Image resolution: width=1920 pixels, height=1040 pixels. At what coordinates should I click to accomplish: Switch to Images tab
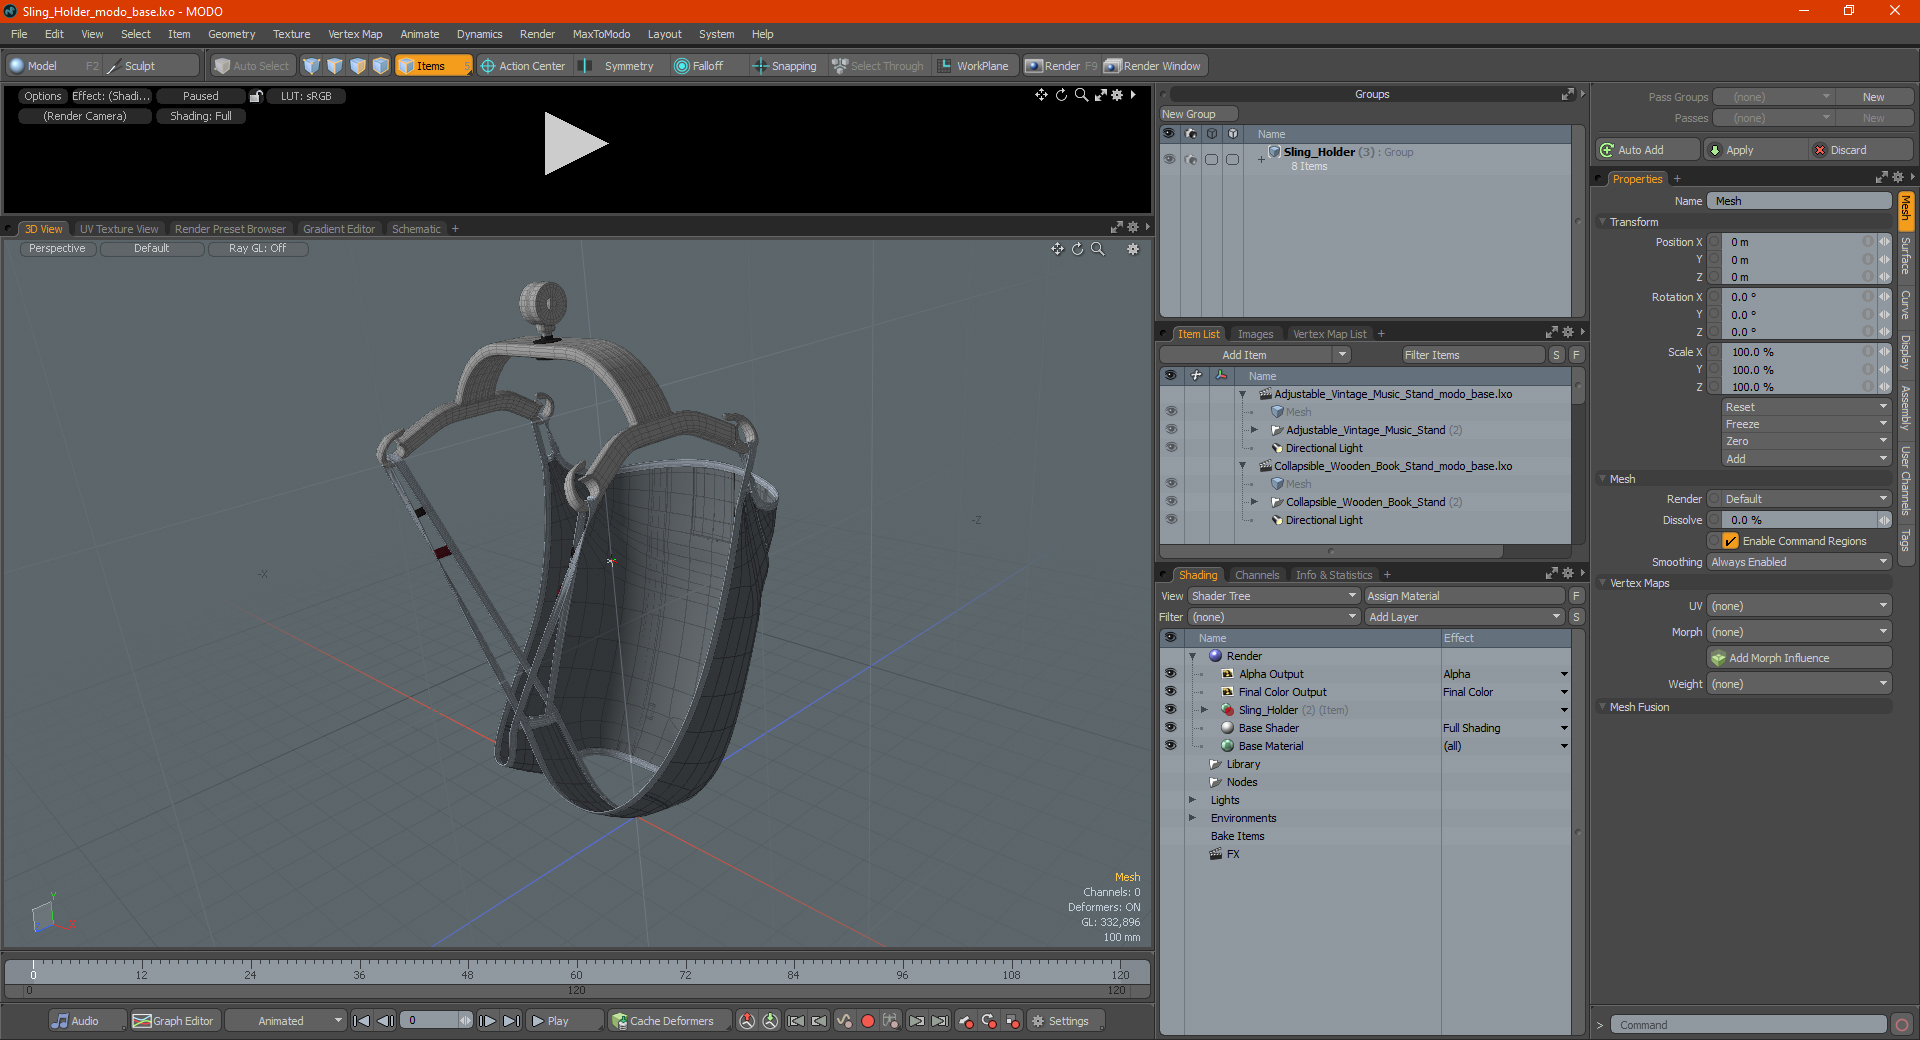(x=1255, y=334)
